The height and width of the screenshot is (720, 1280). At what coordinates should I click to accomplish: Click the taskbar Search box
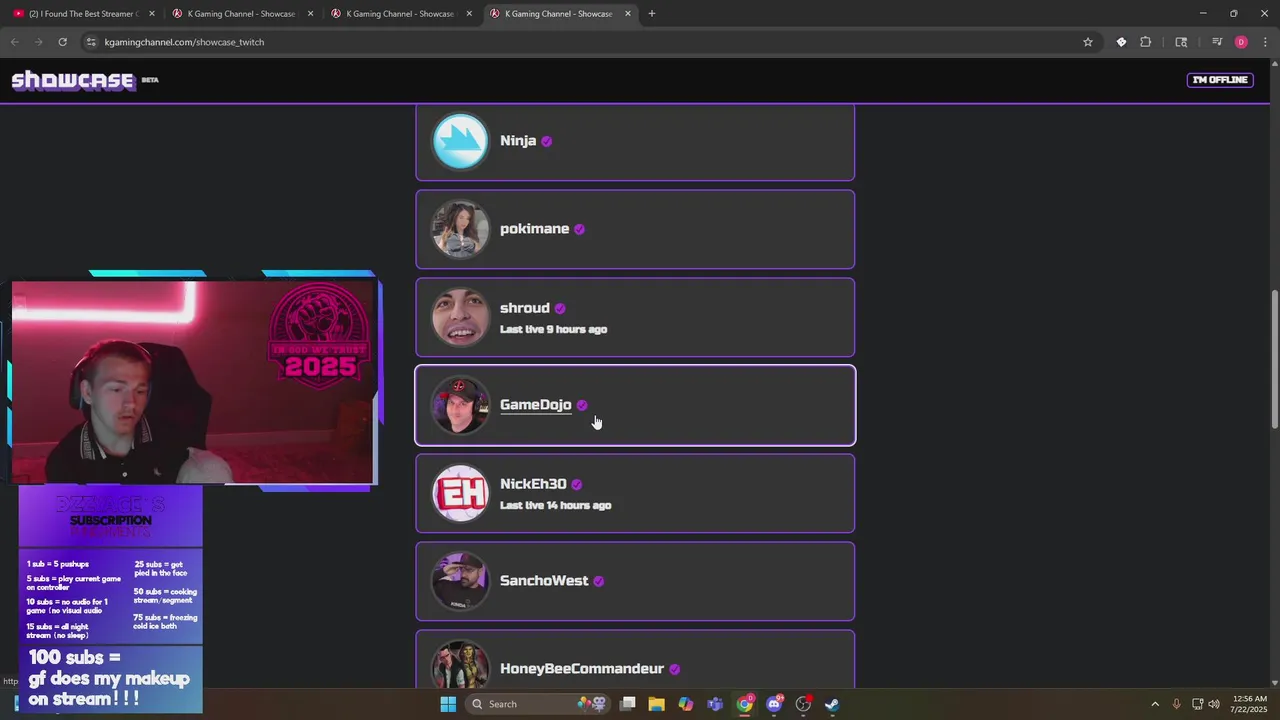point(540,704)
